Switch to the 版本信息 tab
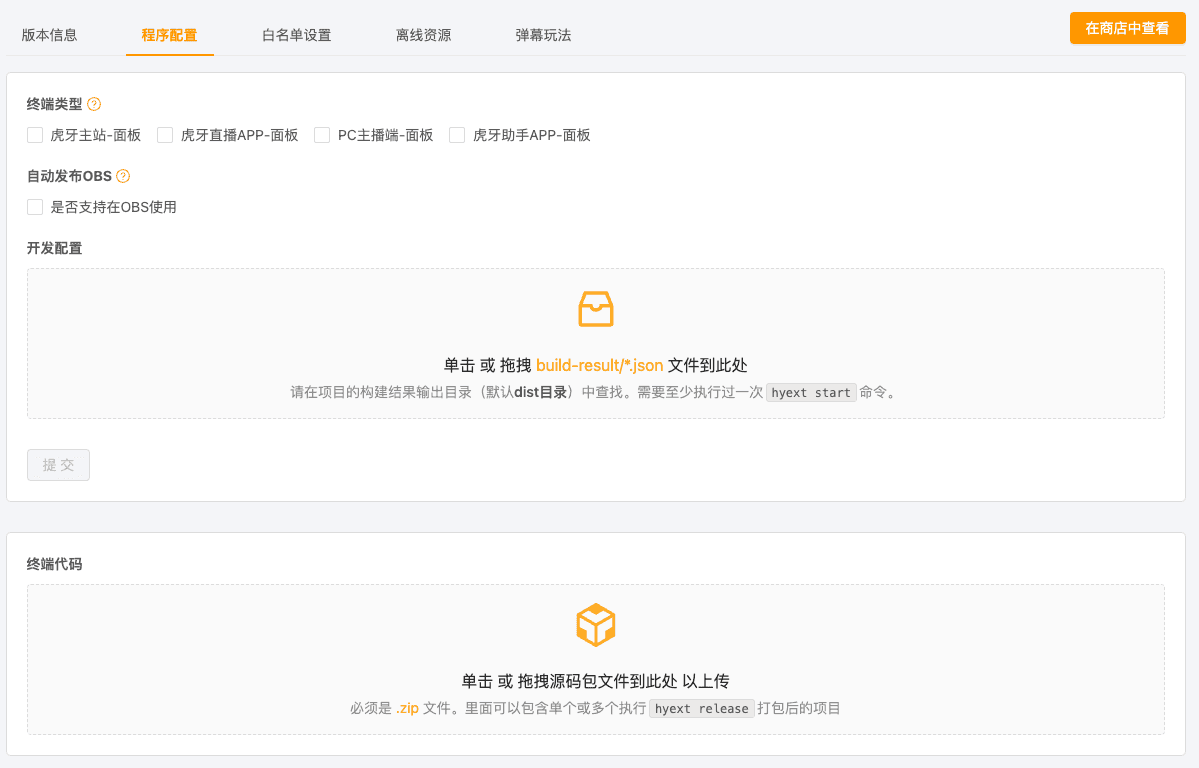 click(49, 35)
